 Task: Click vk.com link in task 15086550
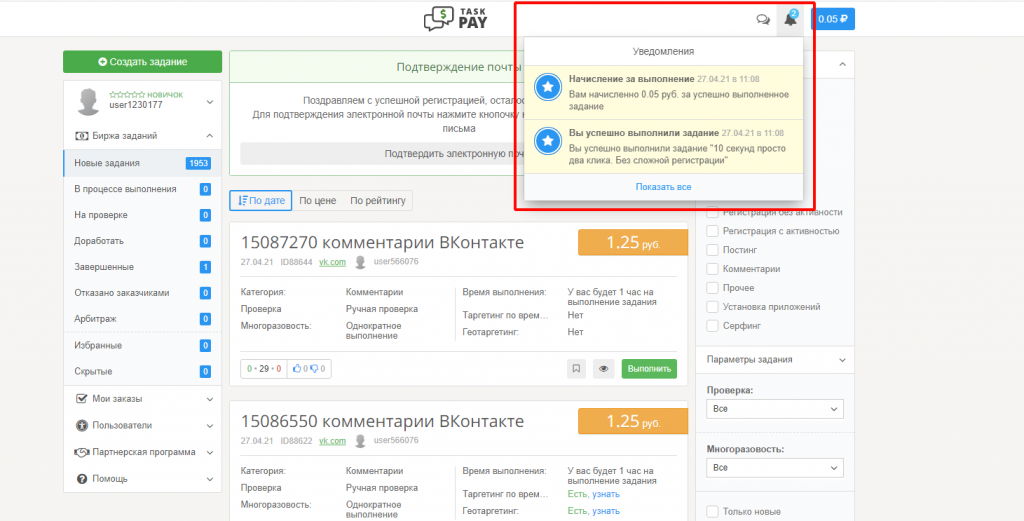[x=332, y=441]
